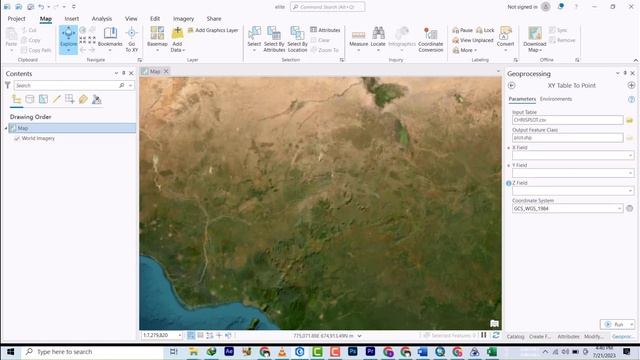The image size is (640, 360).
Task: Open the Bookmarks menu
Action: point(110,39)
